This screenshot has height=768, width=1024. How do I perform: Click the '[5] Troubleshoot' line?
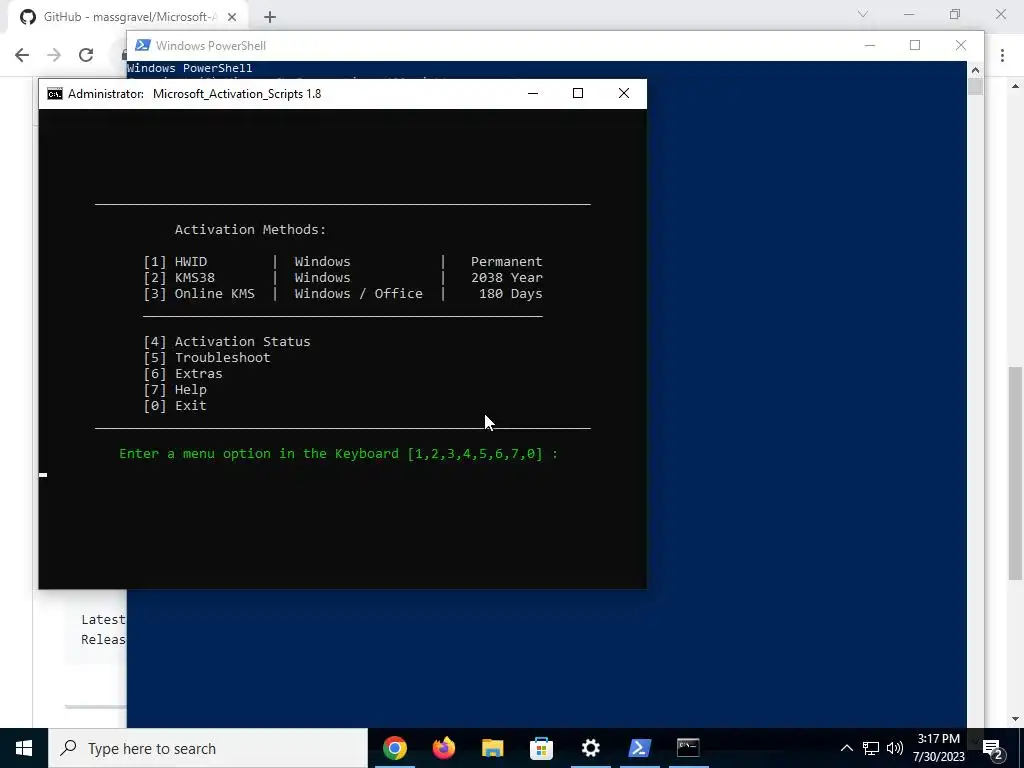(207, 357)
